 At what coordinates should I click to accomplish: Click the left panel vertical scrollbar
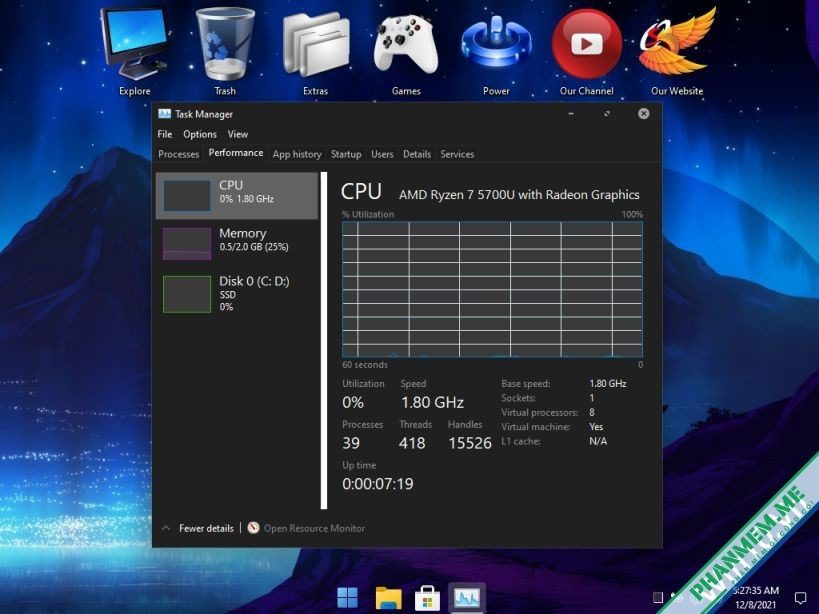(324, 340)
